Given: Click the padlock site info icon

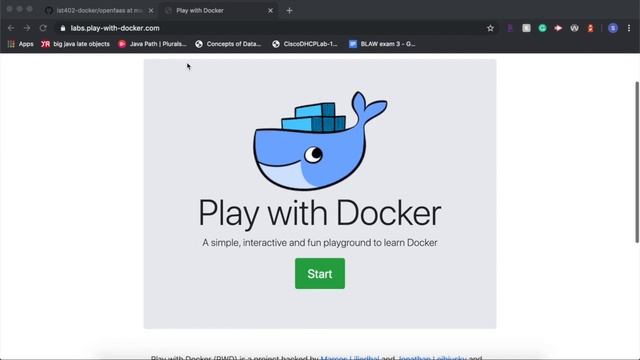Looking at the screenshot, I should (62, 28).
